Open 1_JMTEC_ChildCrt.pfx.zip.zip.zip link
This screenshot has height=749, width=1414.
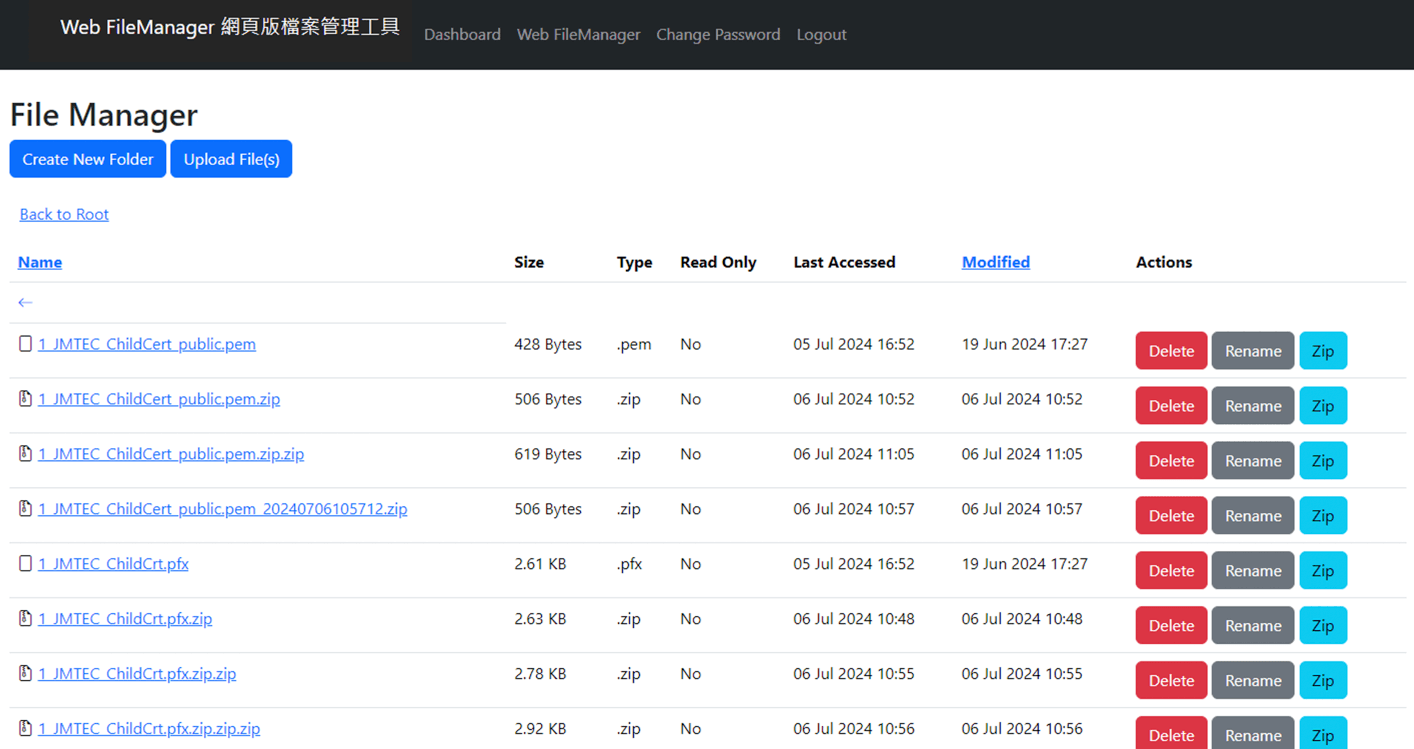(149, 729)
